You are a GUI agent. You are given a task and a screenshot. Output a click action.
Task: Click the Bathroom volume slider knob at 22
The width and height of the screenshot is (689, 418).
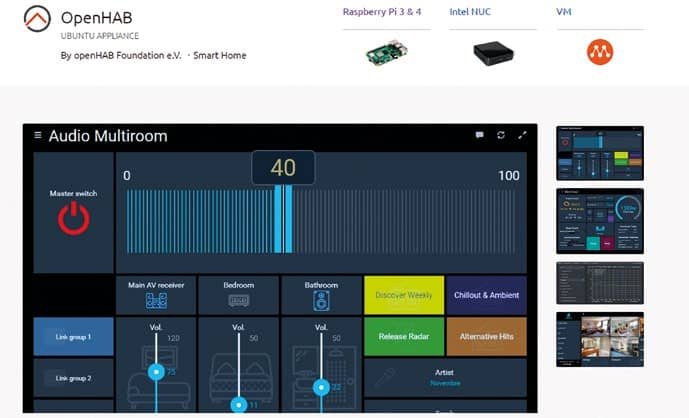click(321, 388)
